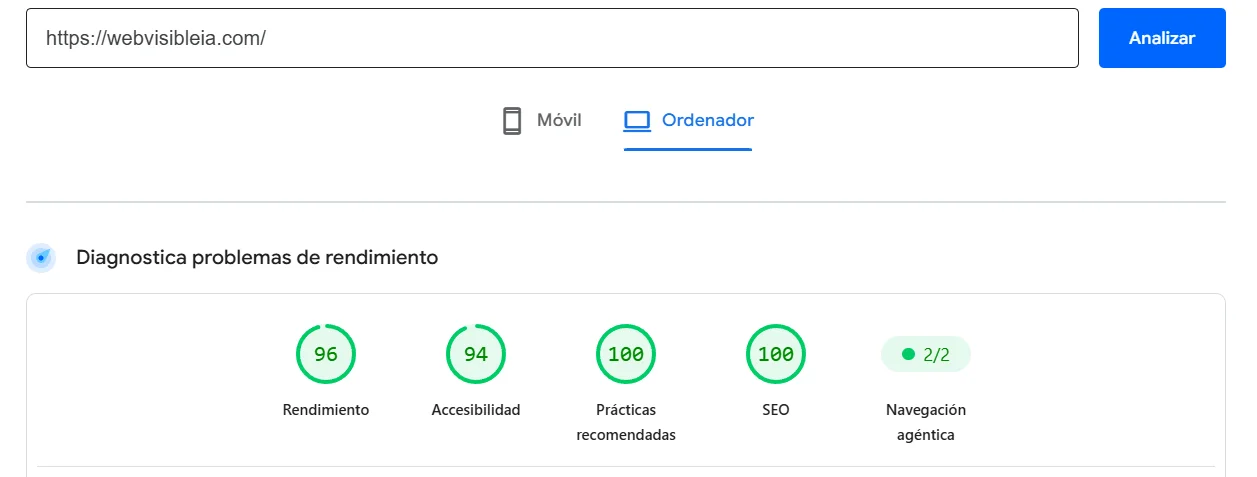Jump to Accesibilidad section via its label
1257x477 pixels.
tap(476, 410)
